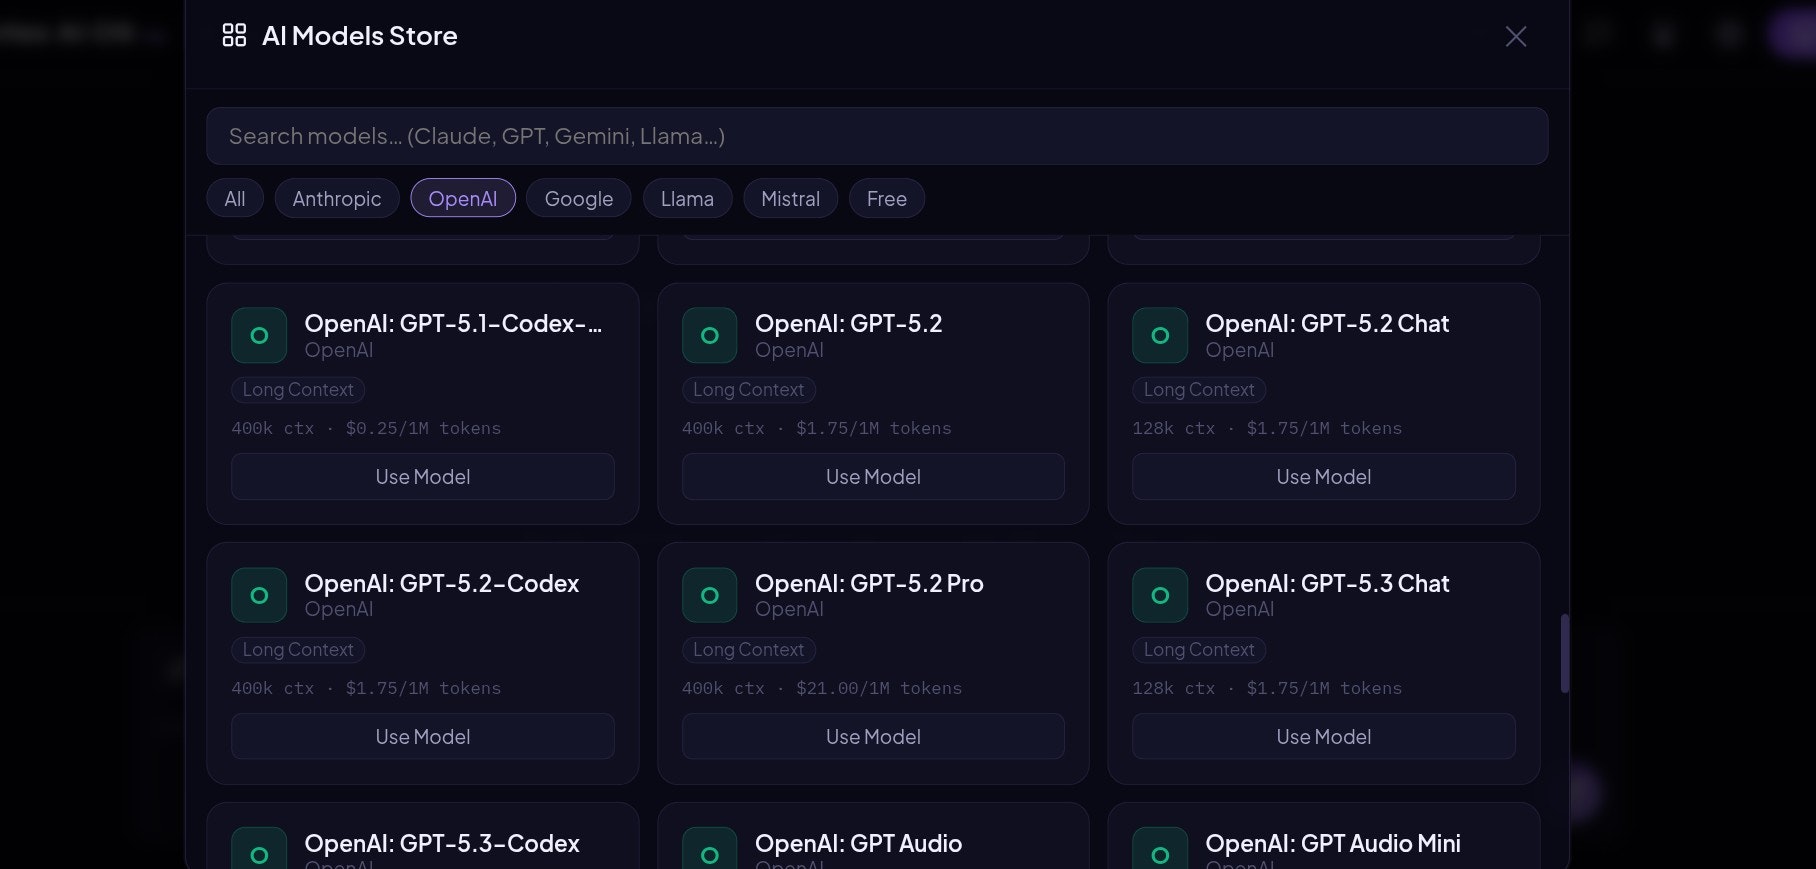The image size is (1816, 869).
Task: Click the GPT-5.3 Chat model icon
Action: coord(1160,595)
